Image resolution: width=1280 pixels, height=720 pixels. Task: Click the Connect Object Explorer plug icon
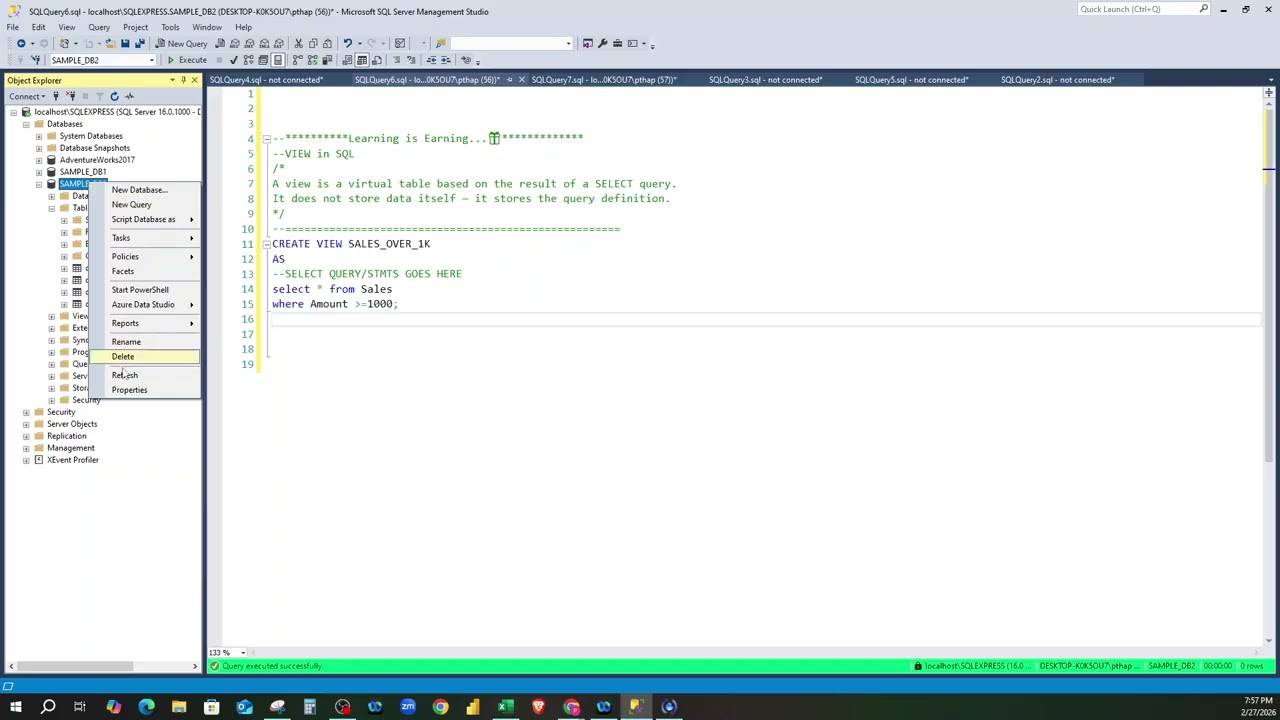click(56, 96)
